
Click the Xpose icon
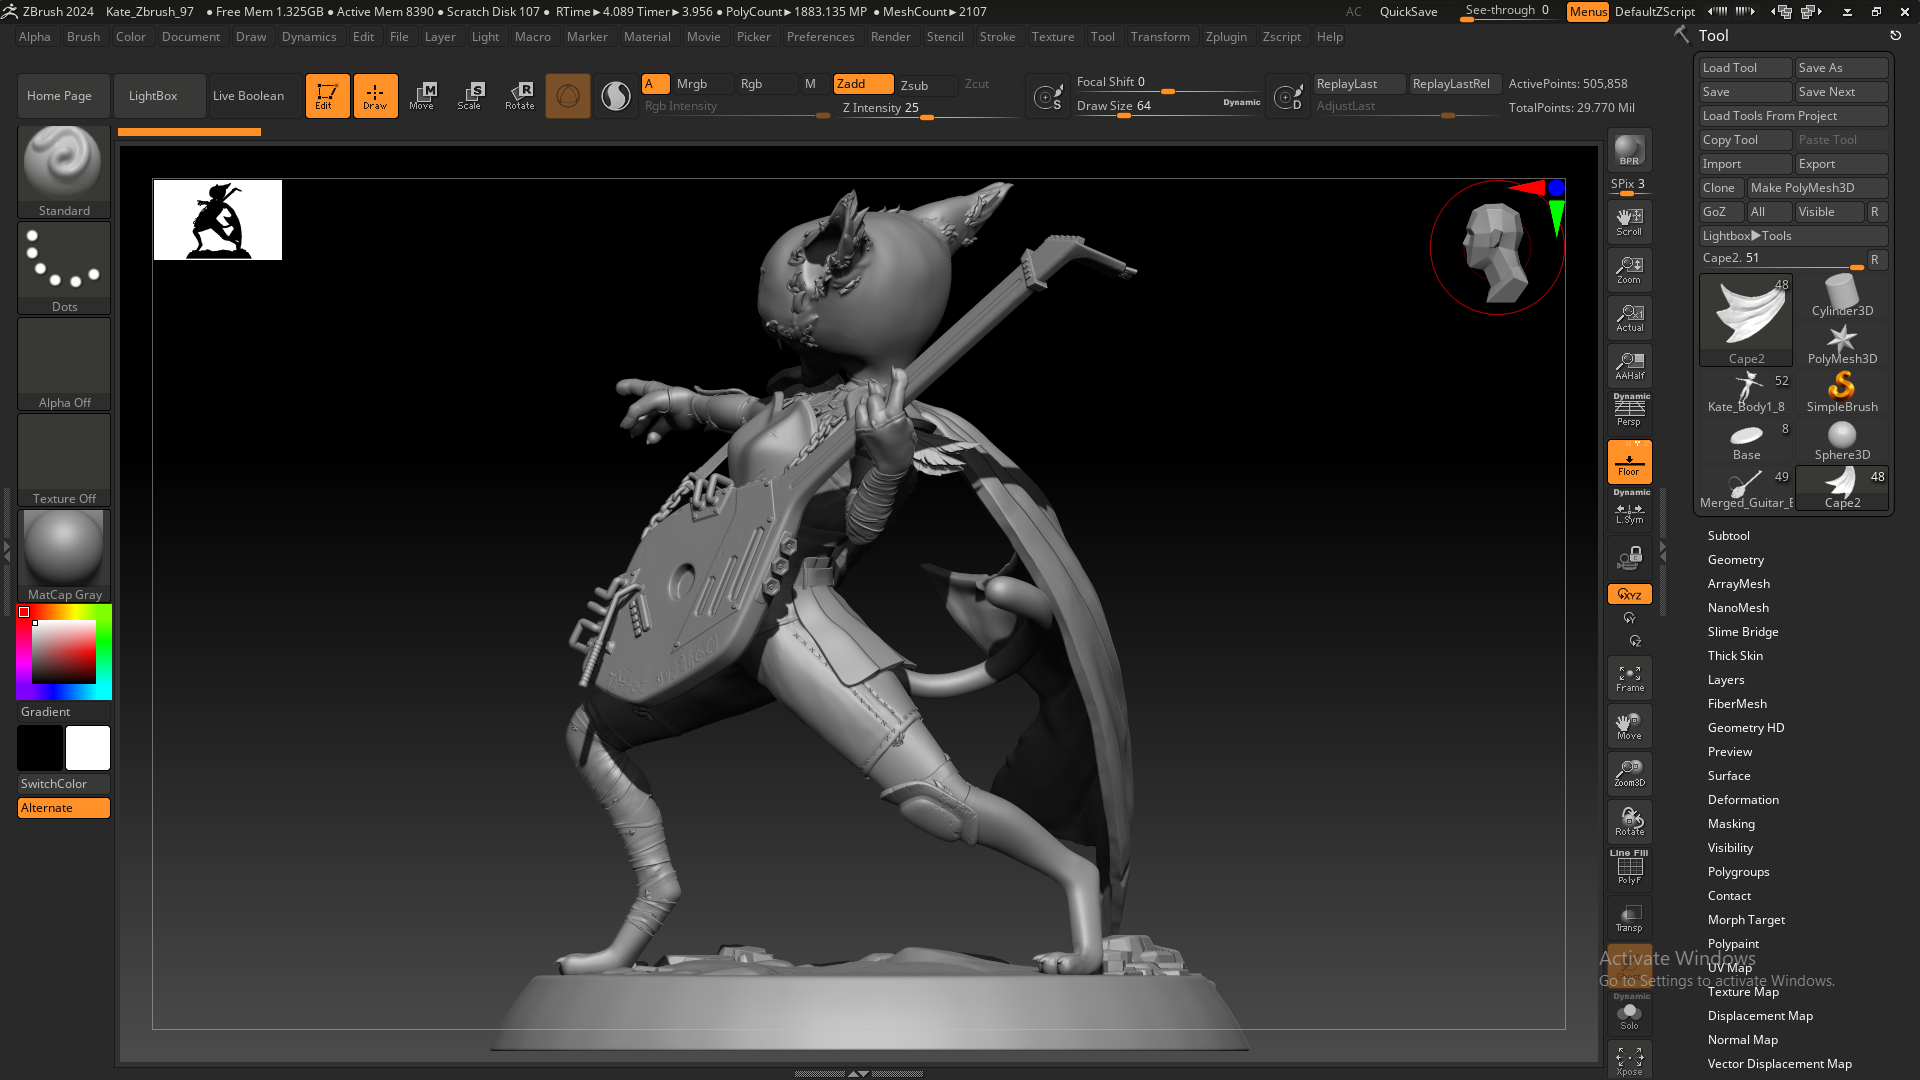[x=1629, y=1060]
